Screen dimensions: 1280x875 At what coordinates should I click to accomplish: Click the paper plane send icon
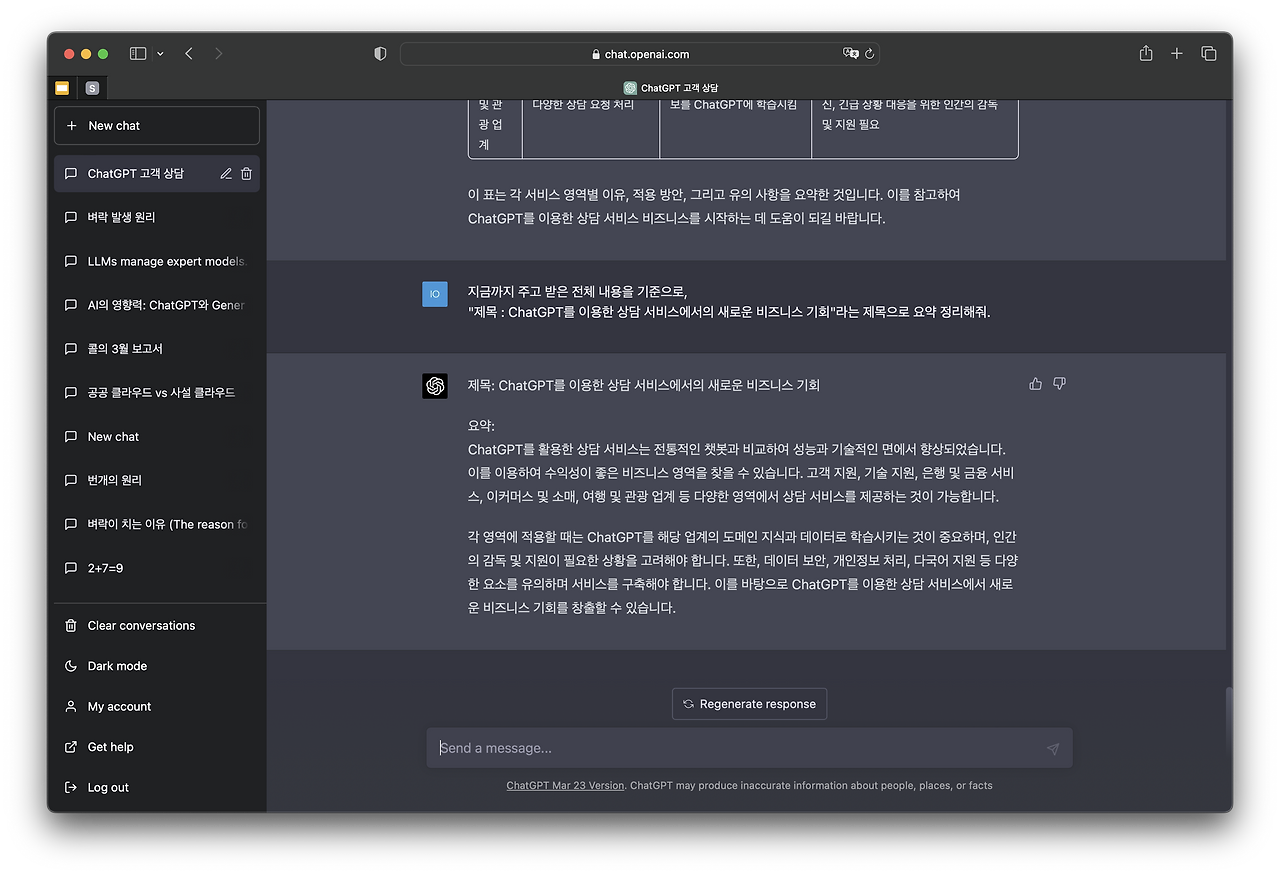(1052, 748)
